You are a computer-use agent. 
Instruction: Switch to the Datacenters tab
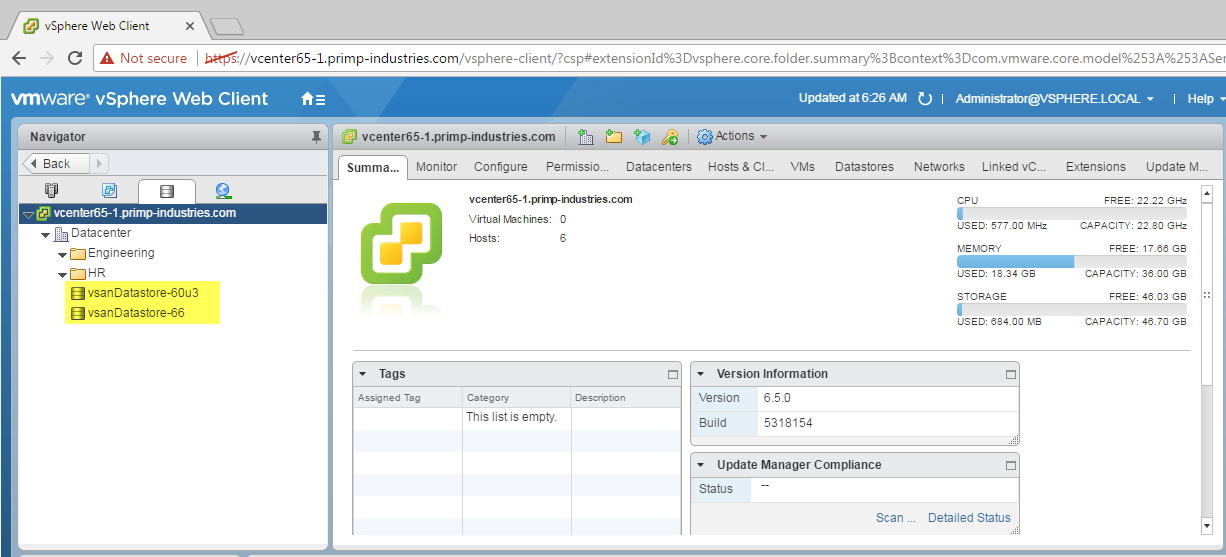[x=659, y=167]
